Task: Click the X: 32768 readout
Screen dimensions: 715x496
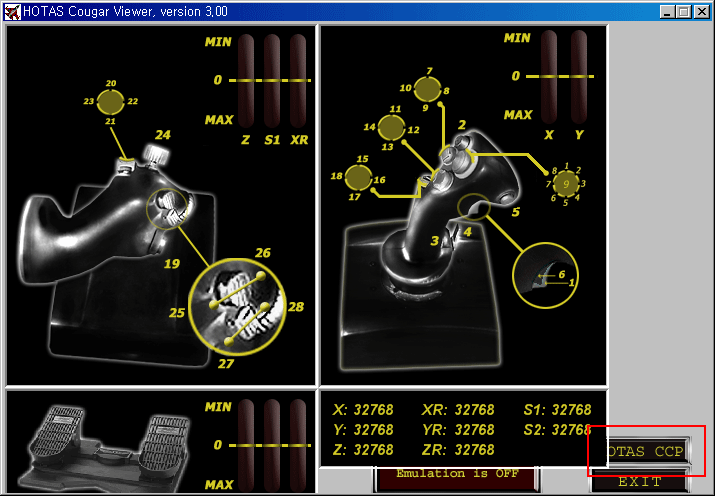Action: tap(363, 410)
